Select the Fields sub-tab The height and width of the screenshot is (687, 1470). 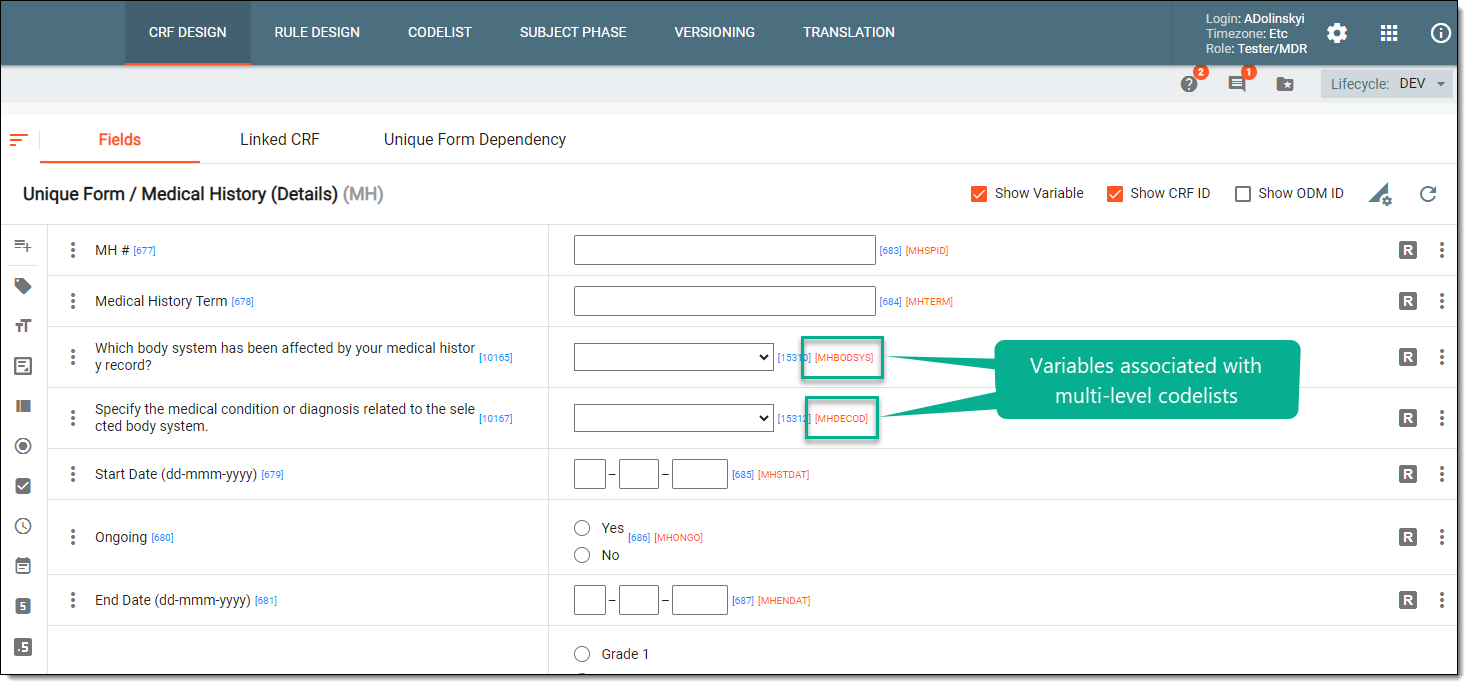[x=120, y=140]
